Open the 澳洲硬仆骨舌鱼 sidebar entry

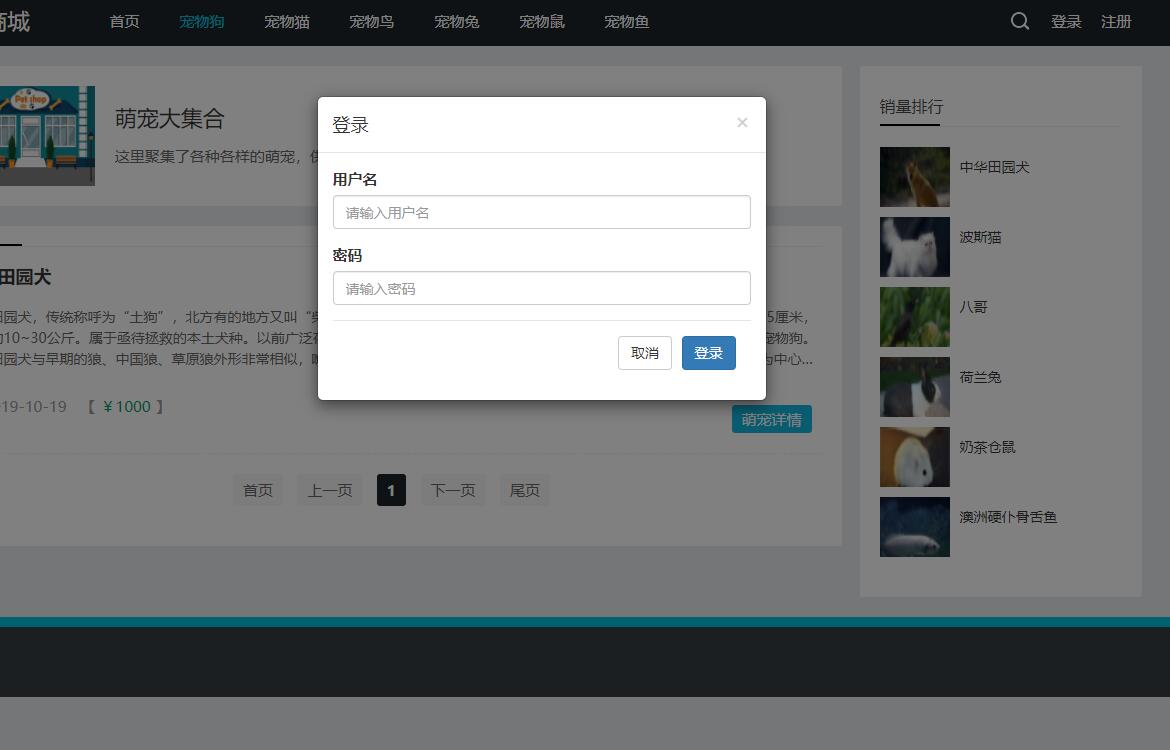pos(914,527)
